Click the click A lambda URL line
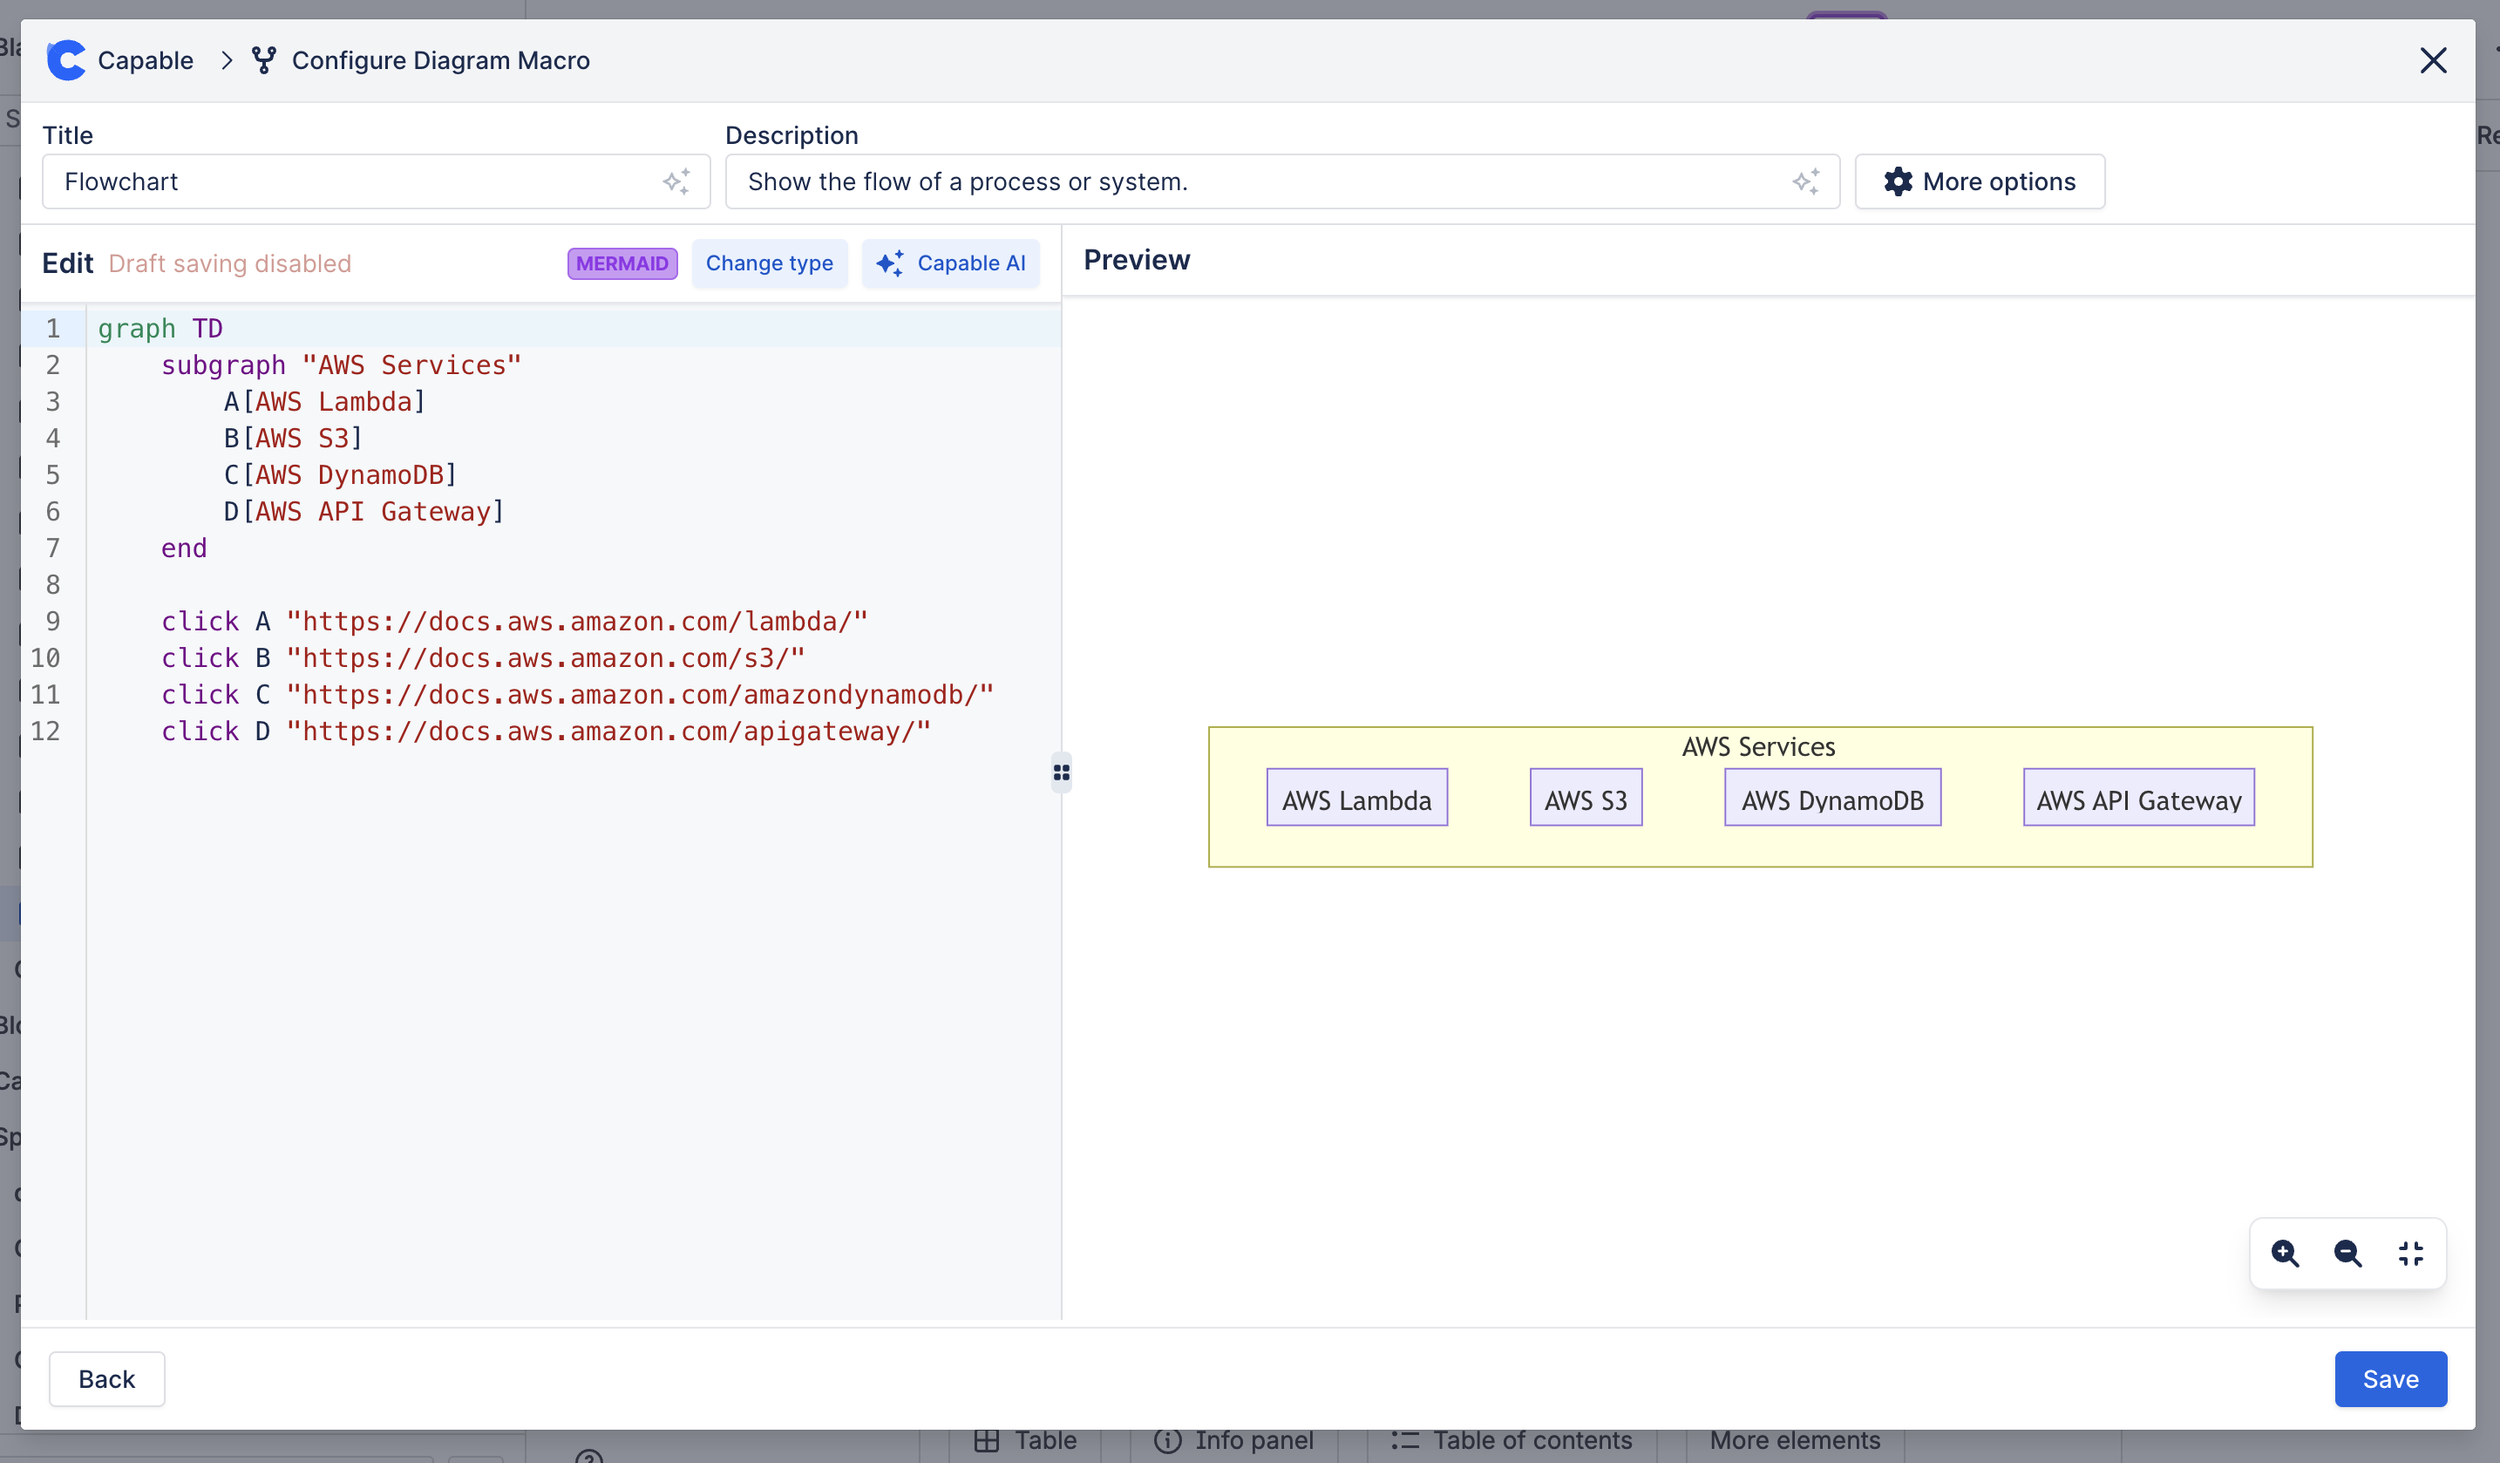This screenshot has width=2500, height=1463. (x=515, y=622)
